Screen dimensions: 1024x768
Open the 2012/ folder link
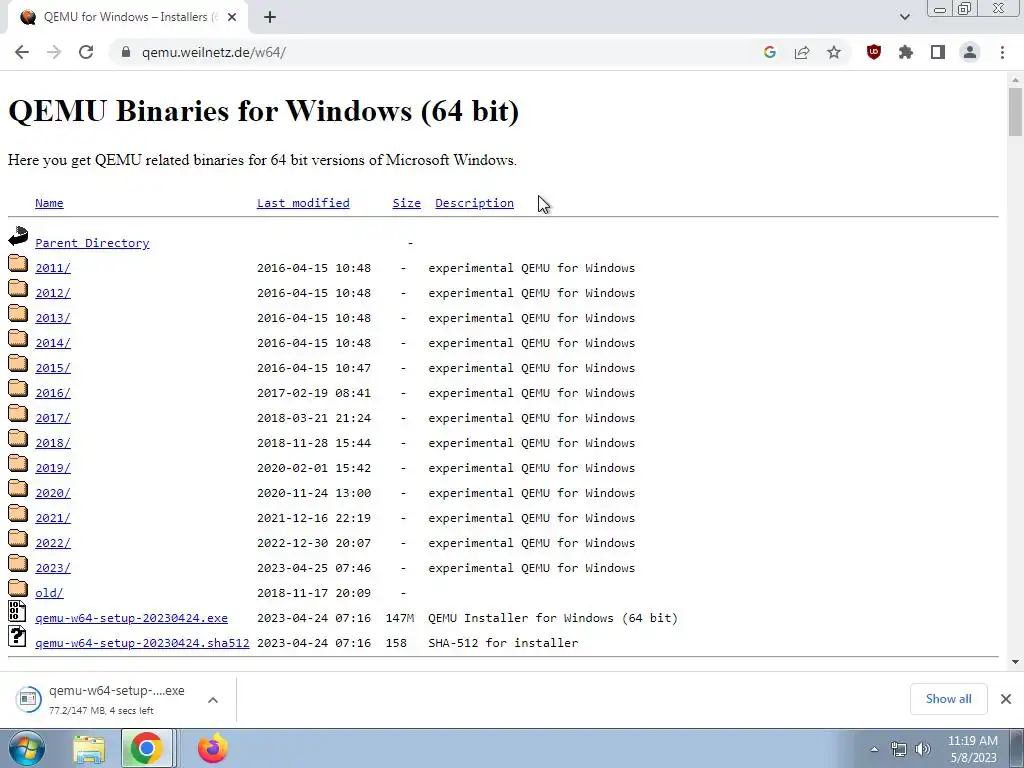[53, 293]
